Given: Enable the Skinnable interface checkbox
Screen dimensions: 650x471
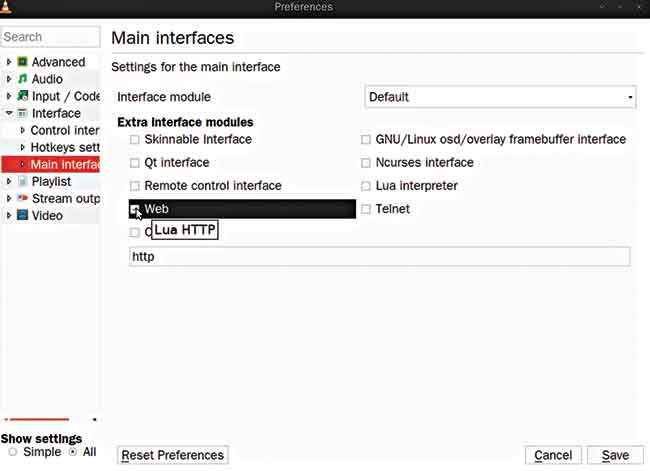Looking at the screenshot, I should point(134,139).
